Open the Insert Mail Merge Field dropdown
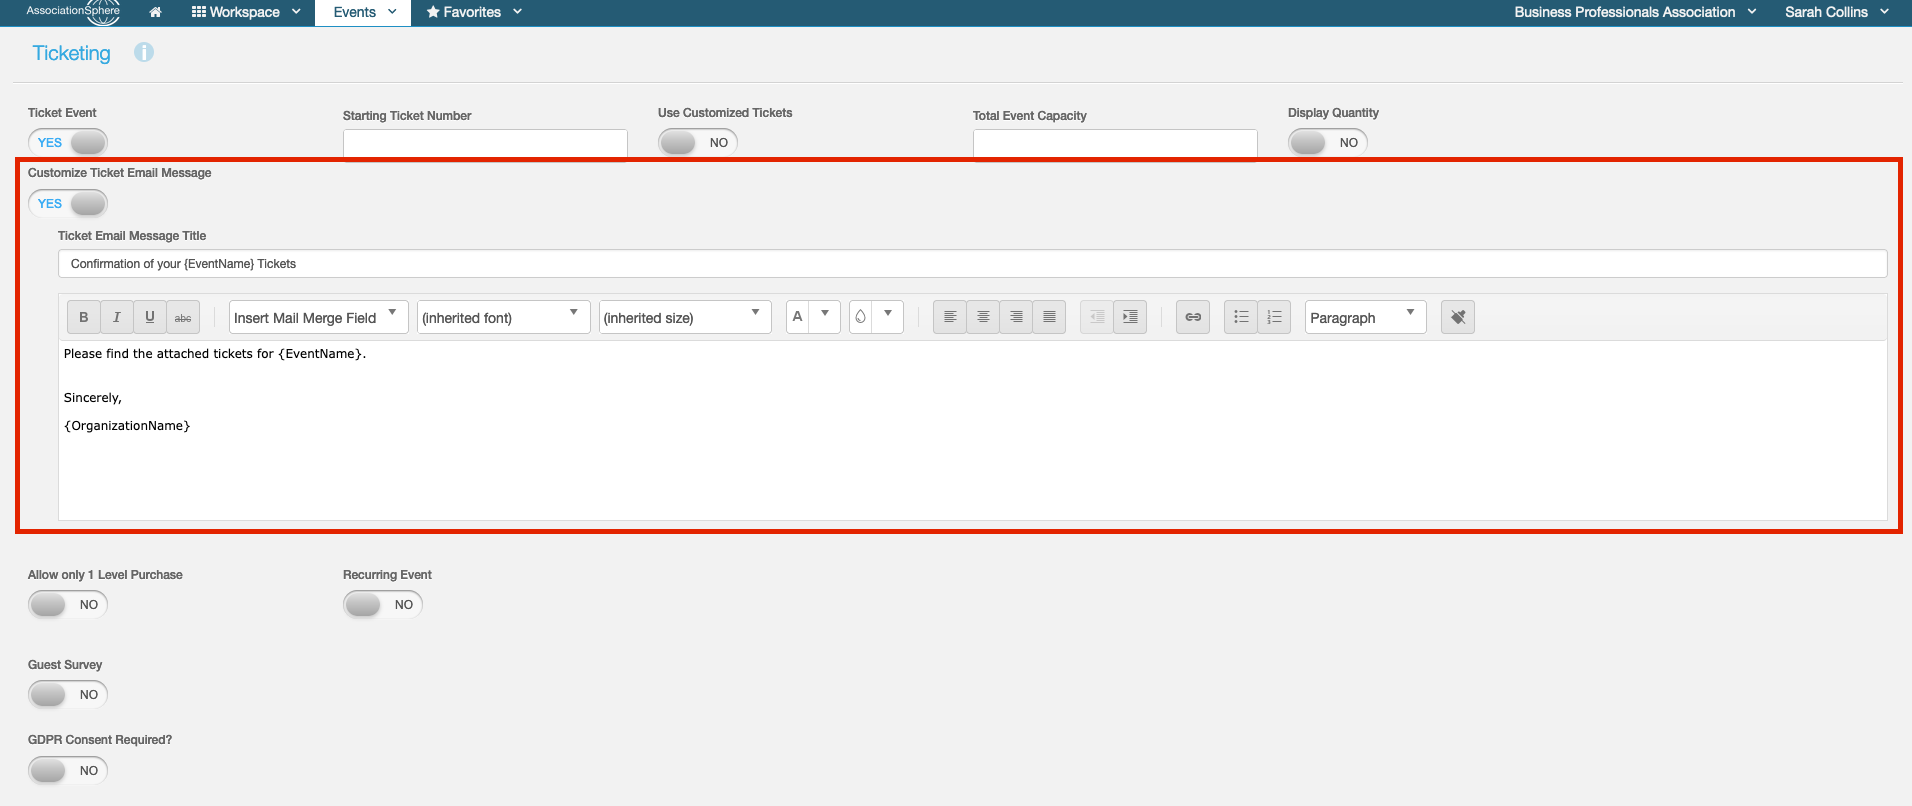The image size is (1912, 806). point(319,317)
